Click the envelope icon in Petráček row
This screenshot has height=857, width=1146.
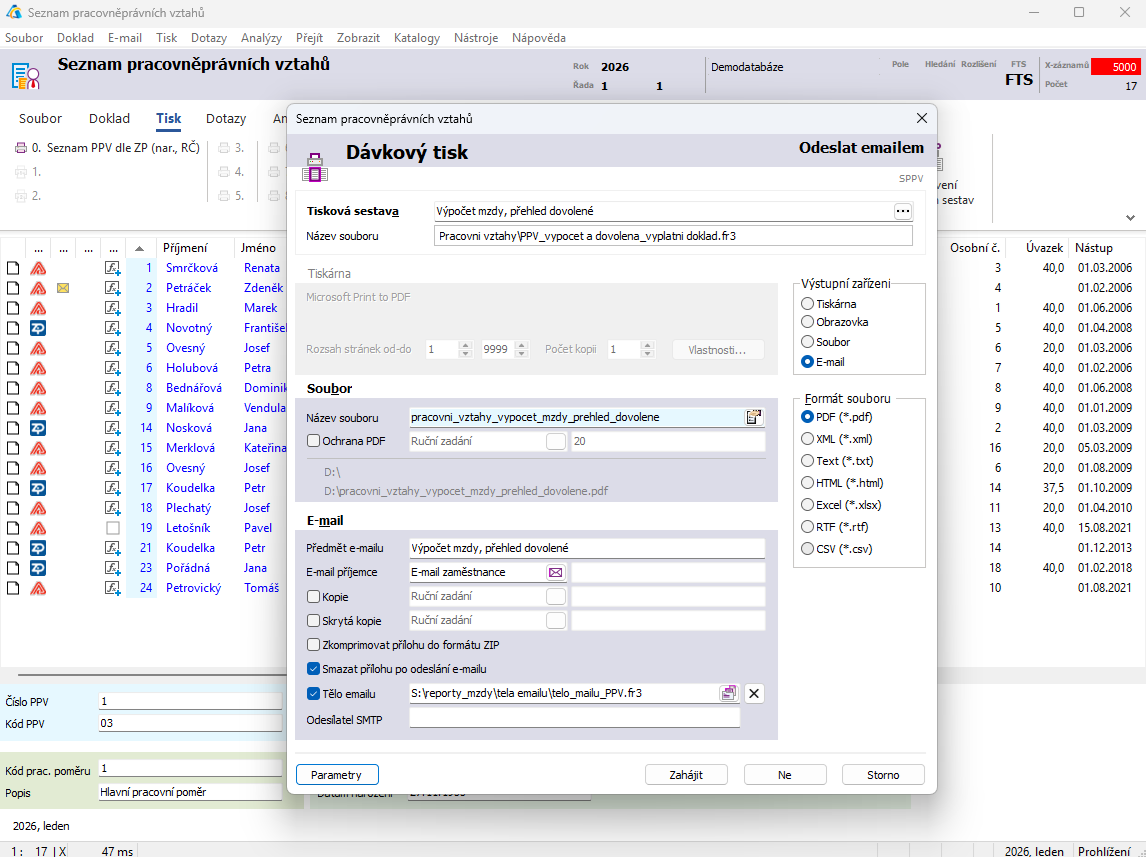63,288
